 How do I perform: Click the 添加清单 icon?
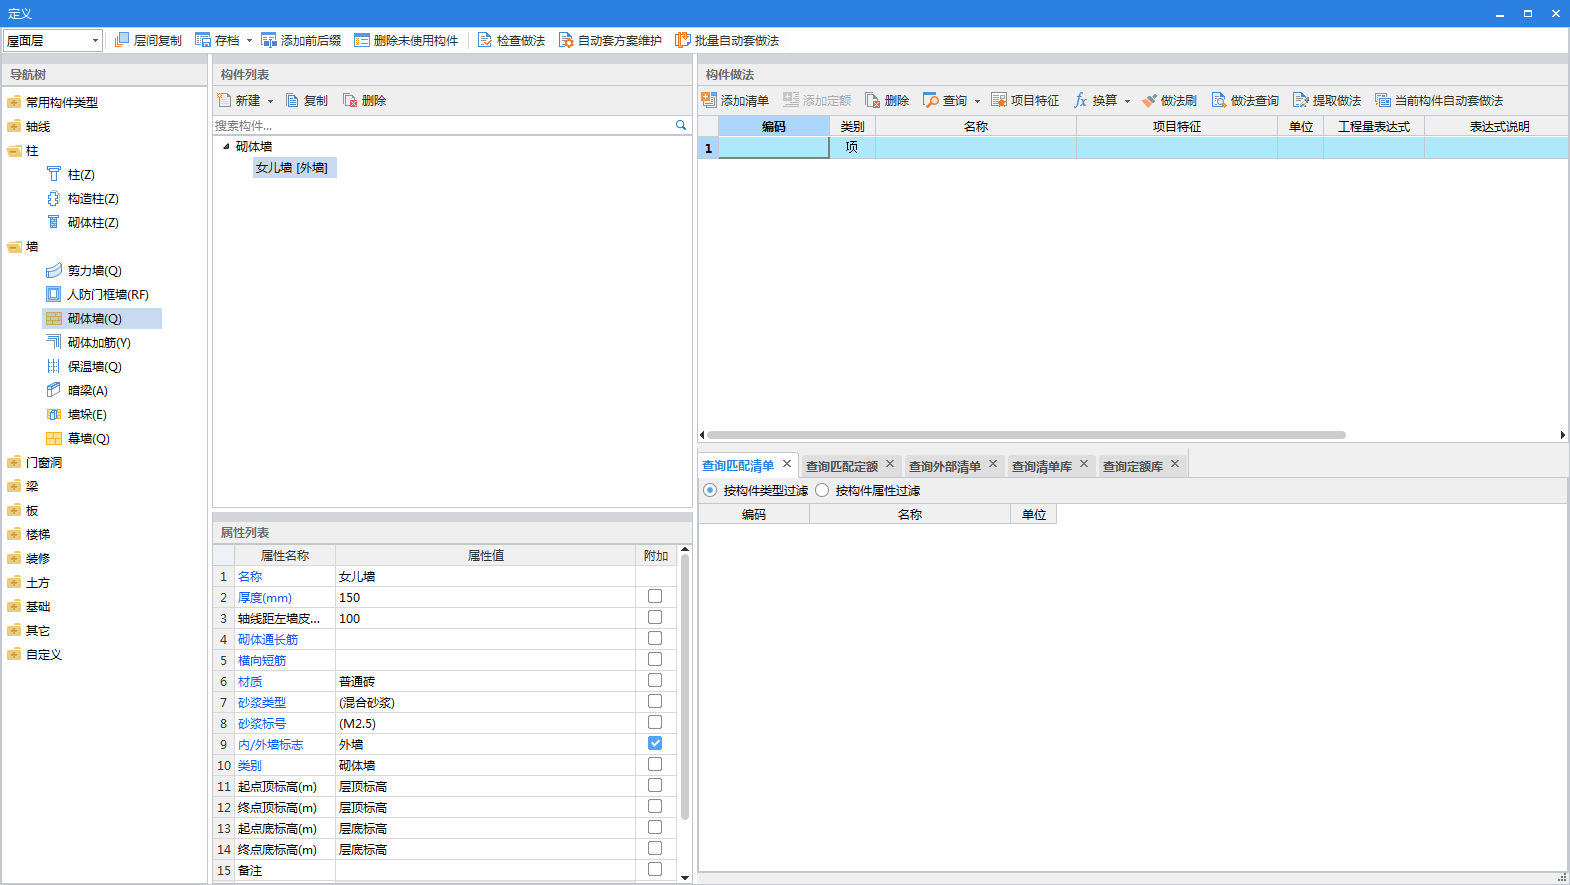(709, 100)
